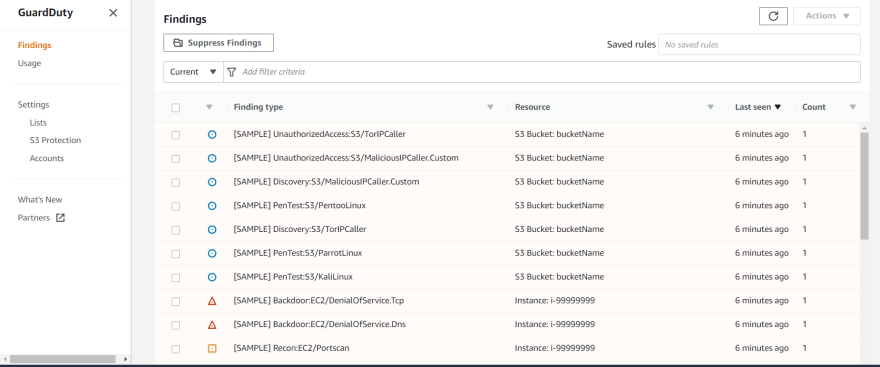
Task: Open the What's New link
Action: pos(40,200)
